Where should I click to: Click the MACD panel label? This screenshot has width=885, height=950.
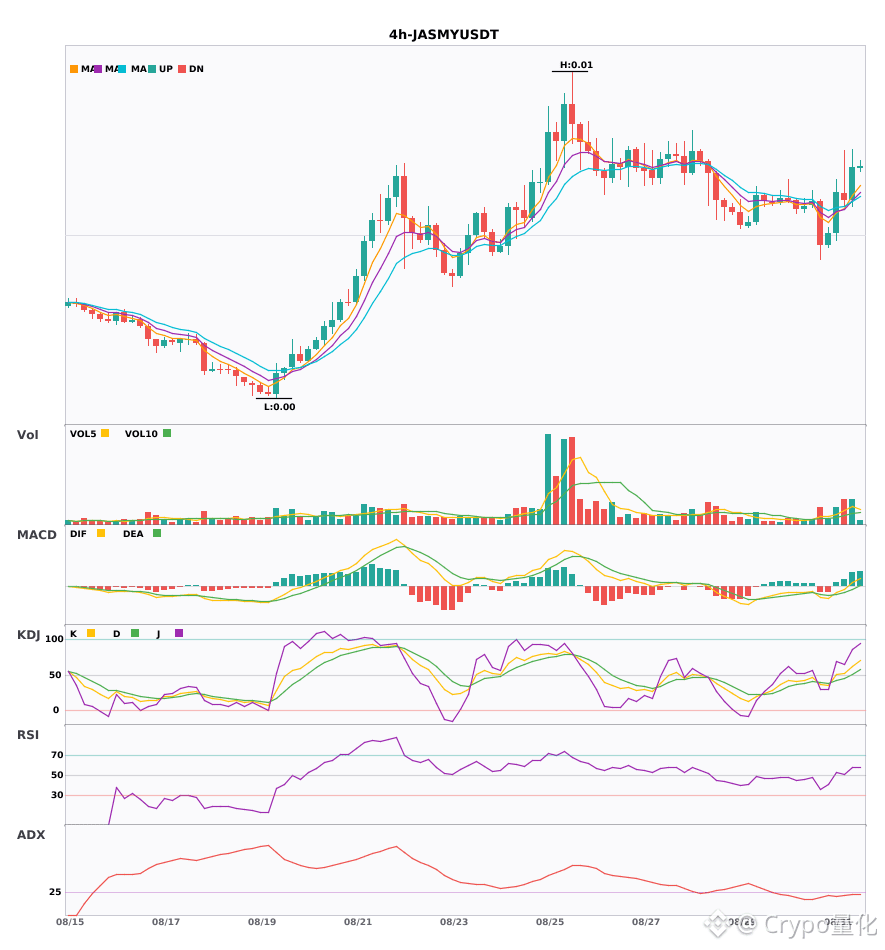[36, 535]
